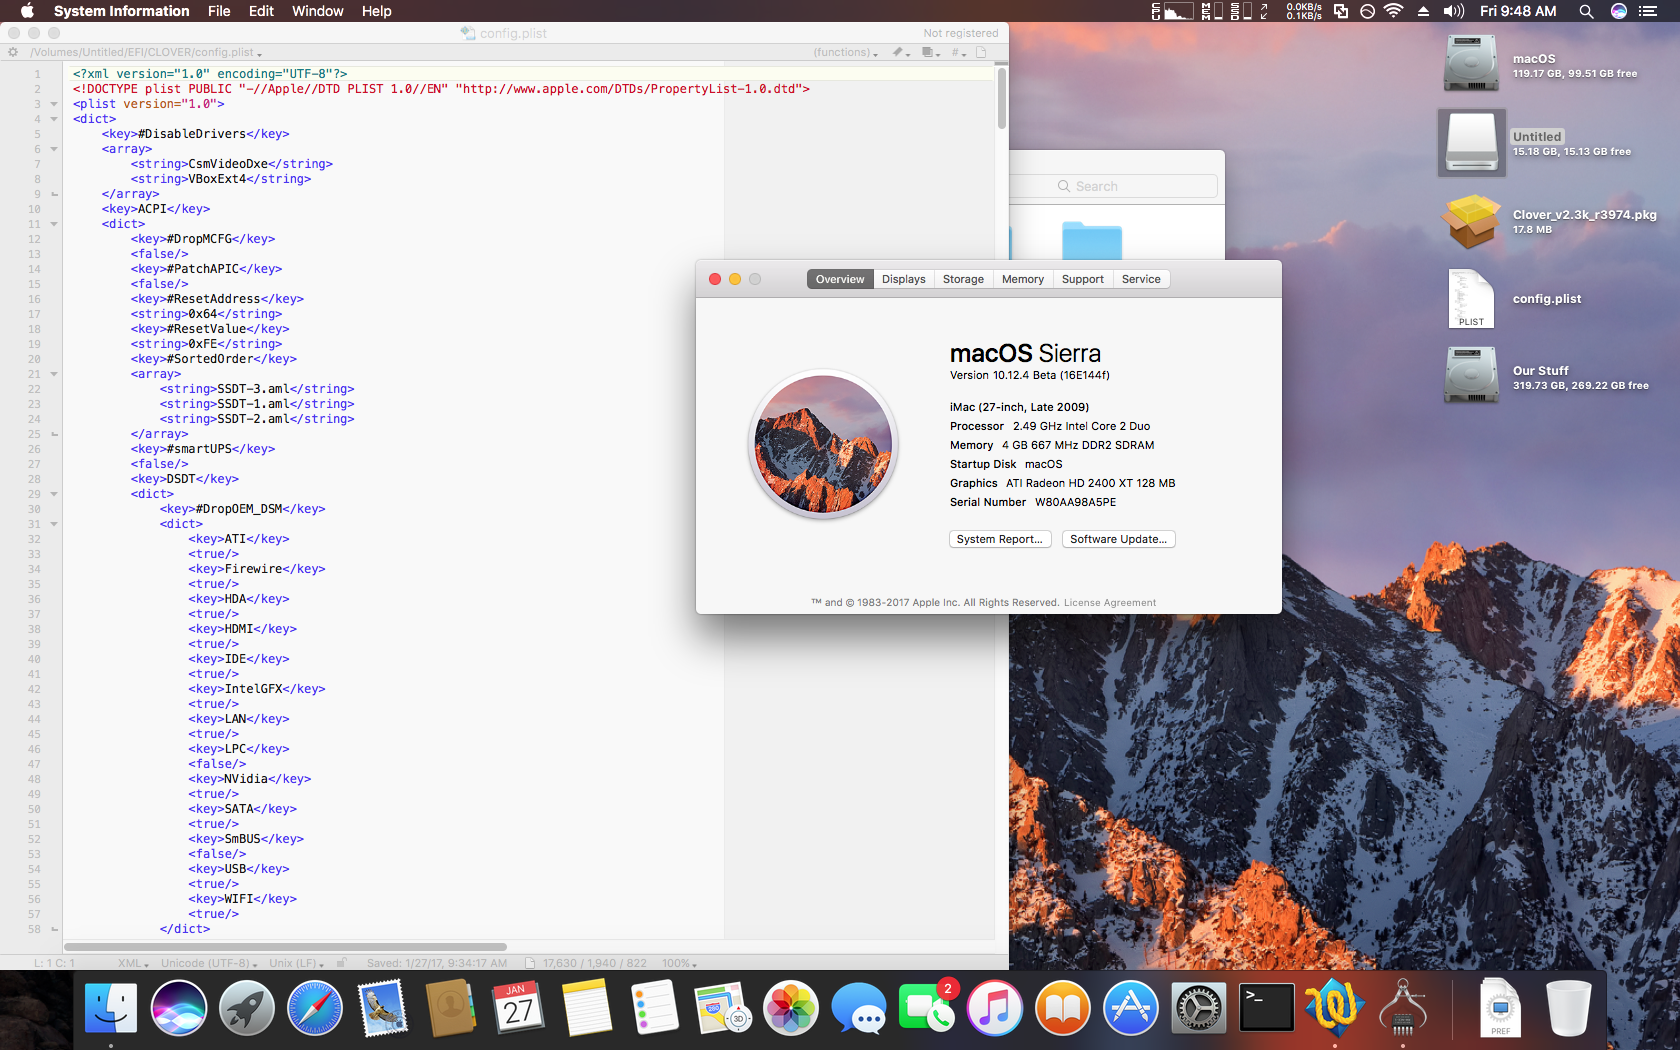The width and height of the screenshot is (1680, 1050).
Task: Open Calendar from the Dock
Action: tap(518, 1008)
